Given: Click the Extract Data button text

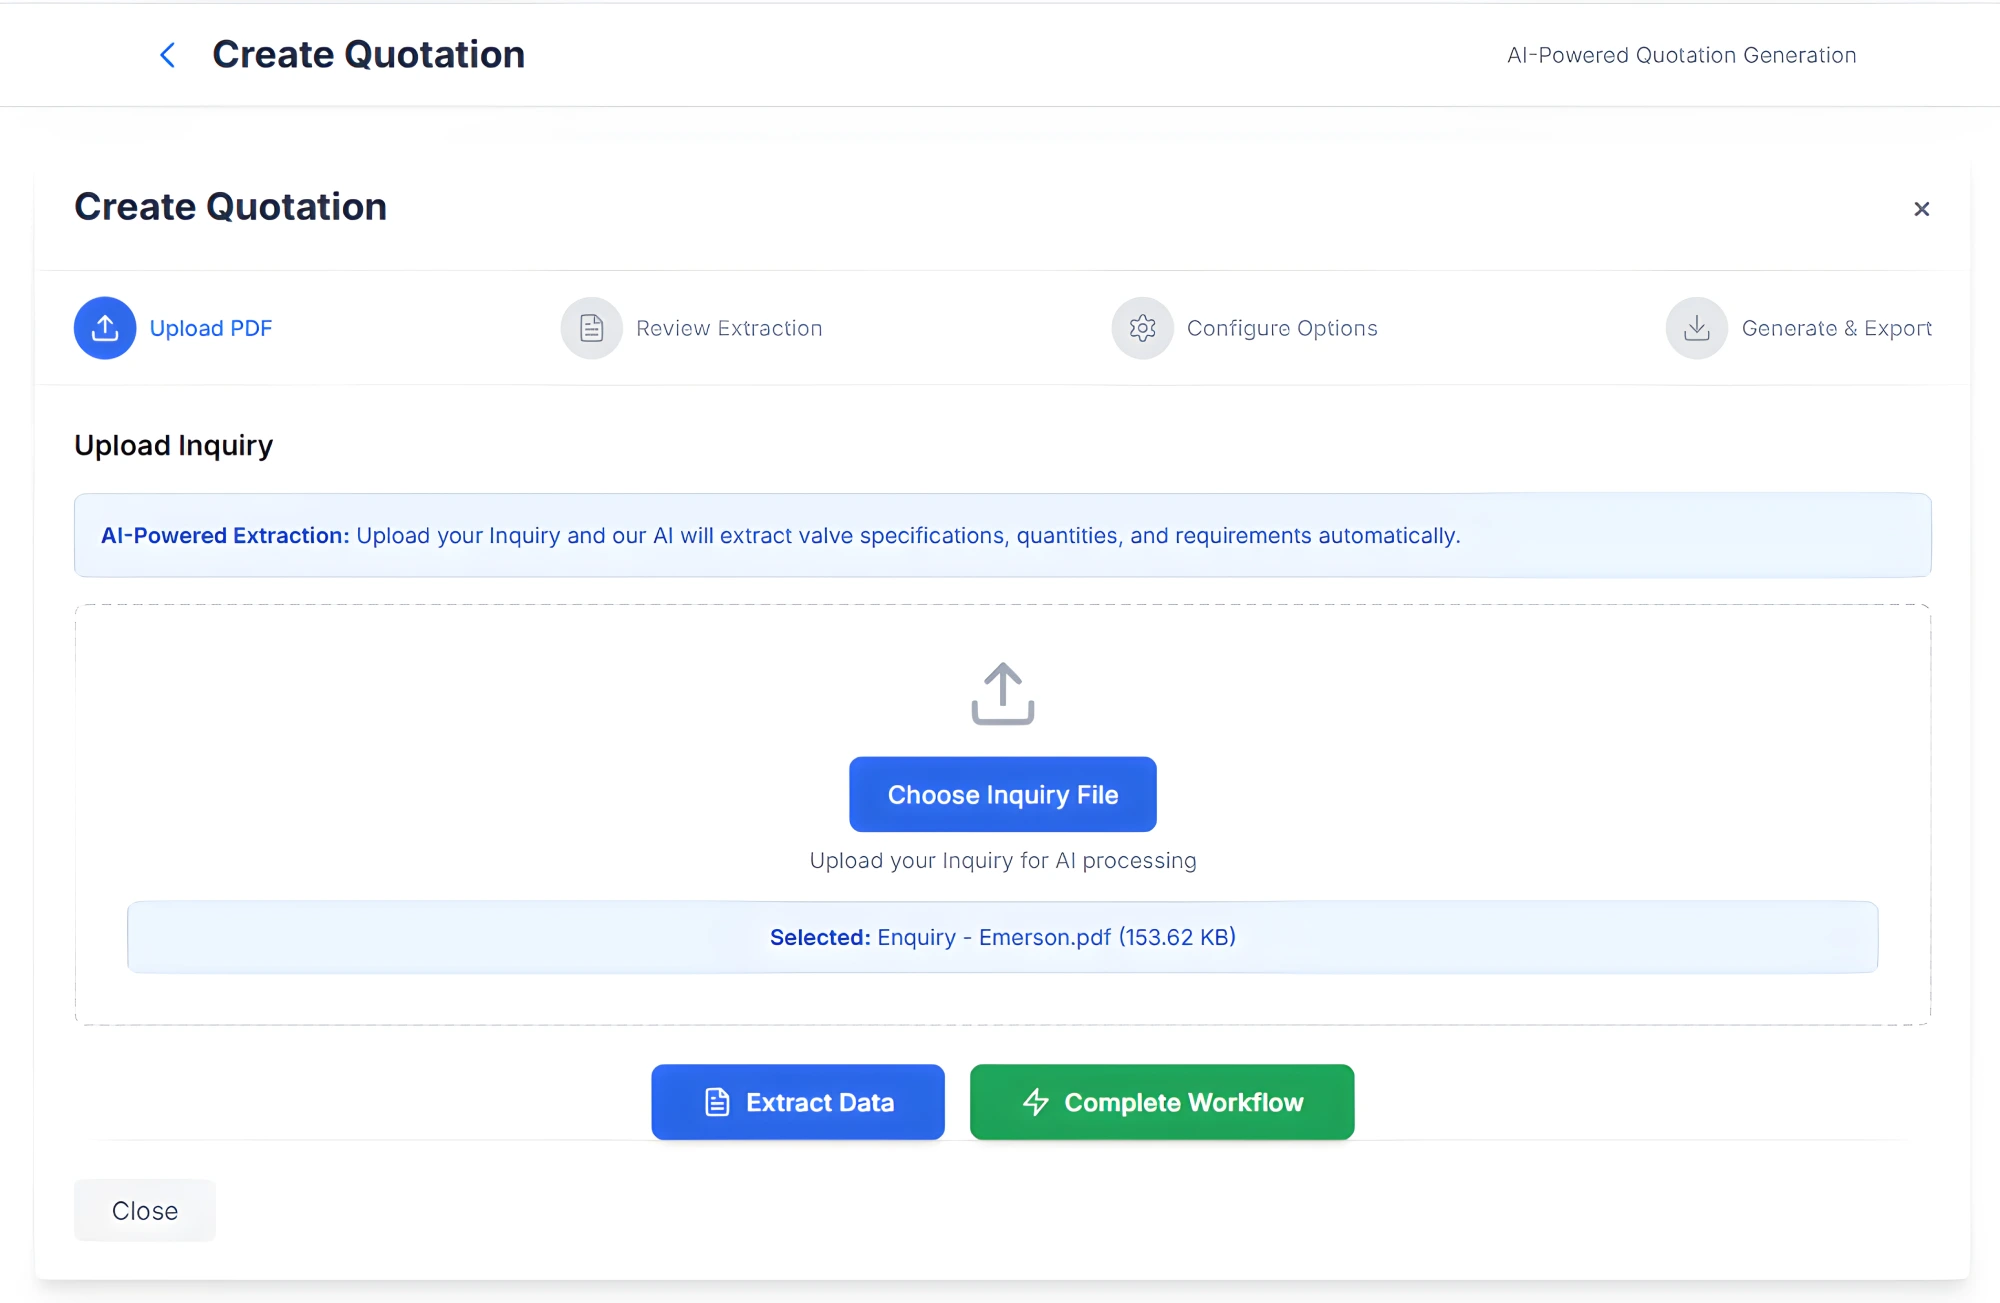Looking at the screenshot, I should 820,1102.
